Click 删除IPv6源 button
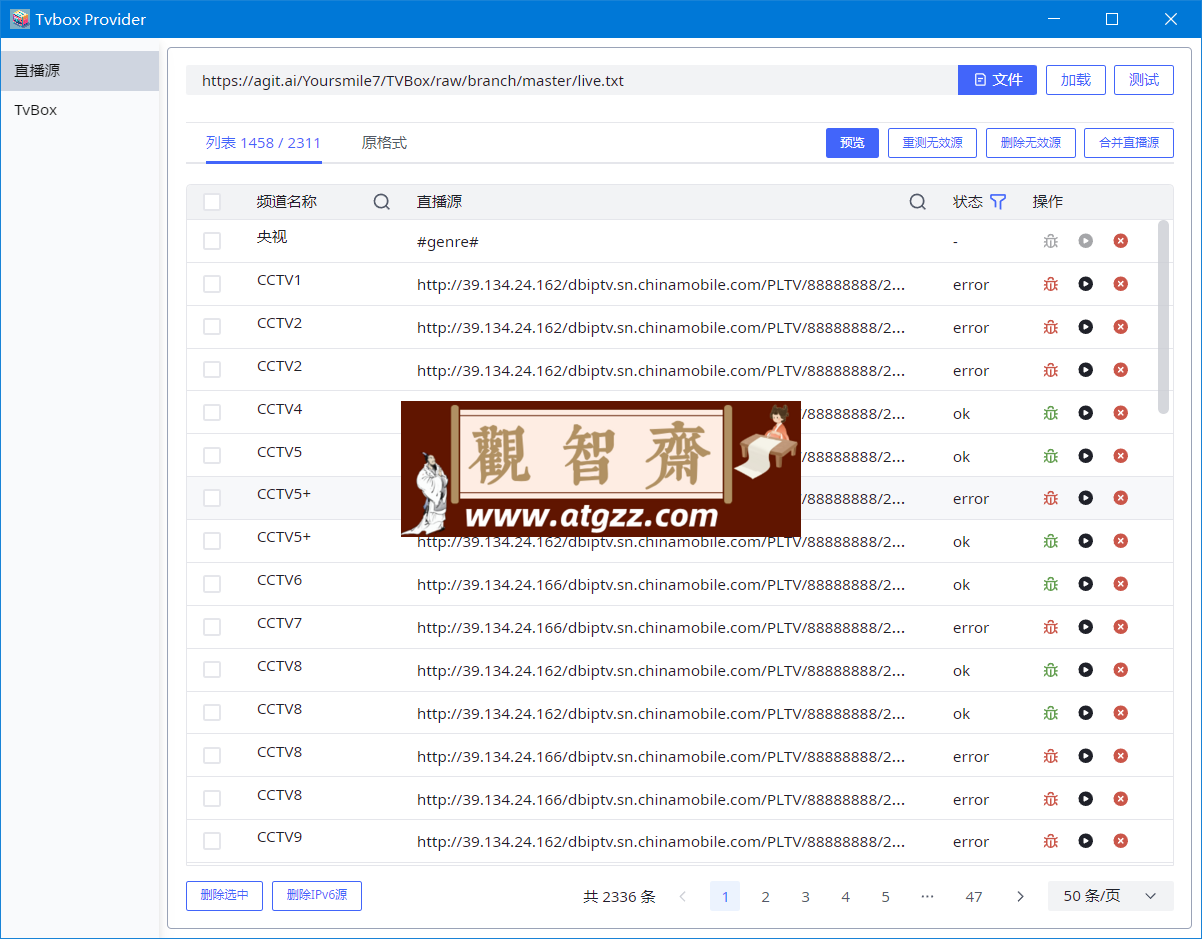Image resolution: width=1202 pixels, height=939 pixels. pyautogui.click(x=317, y=896)
